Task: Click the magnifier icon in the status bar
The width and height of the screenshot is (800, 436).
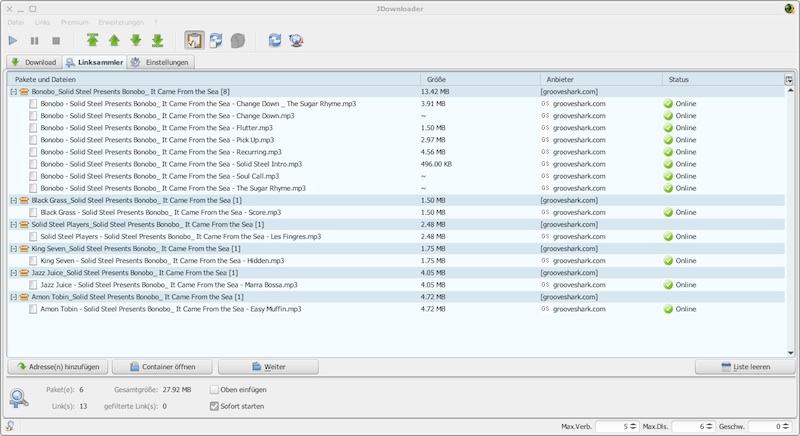Action: (9, 426)
